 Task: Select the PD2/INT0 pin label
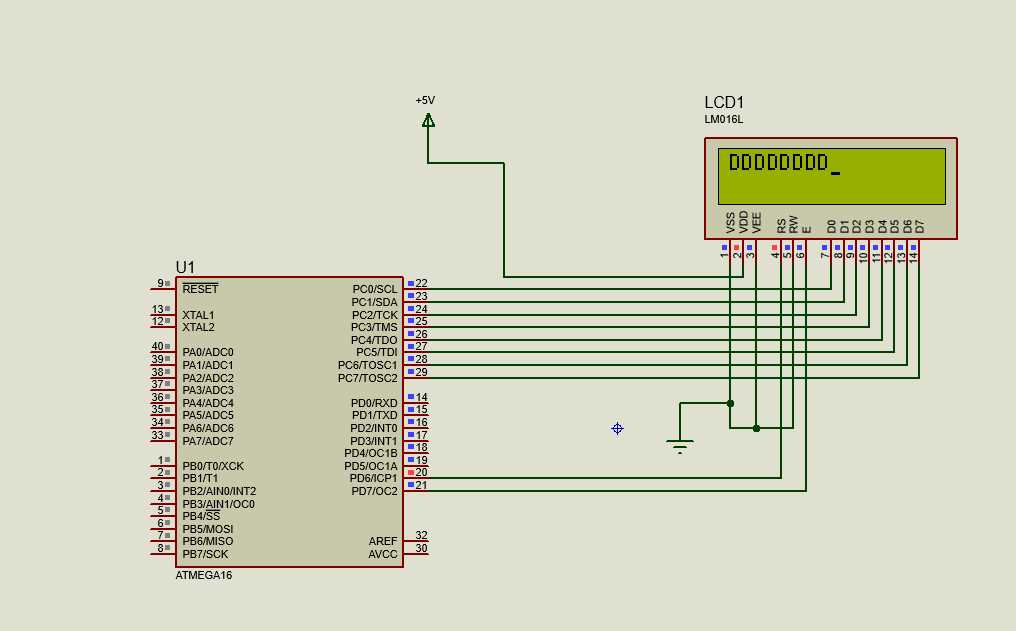pyautogui.click(x=374, y=428)
